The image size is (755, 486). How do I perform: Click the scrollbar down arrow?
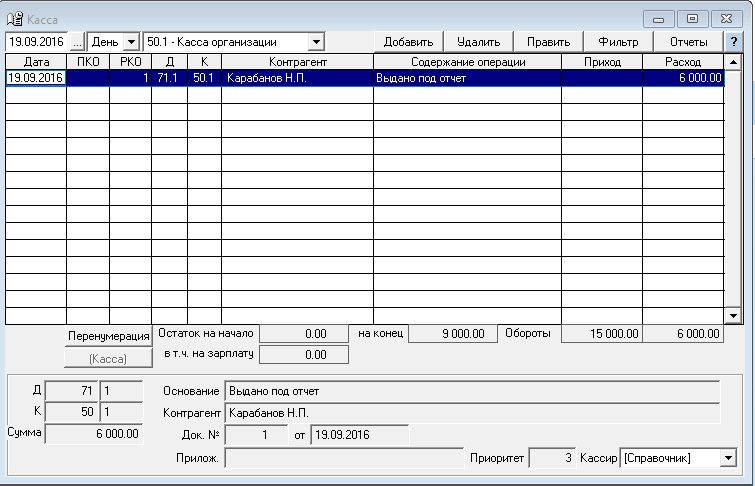(x=733, y=316)
